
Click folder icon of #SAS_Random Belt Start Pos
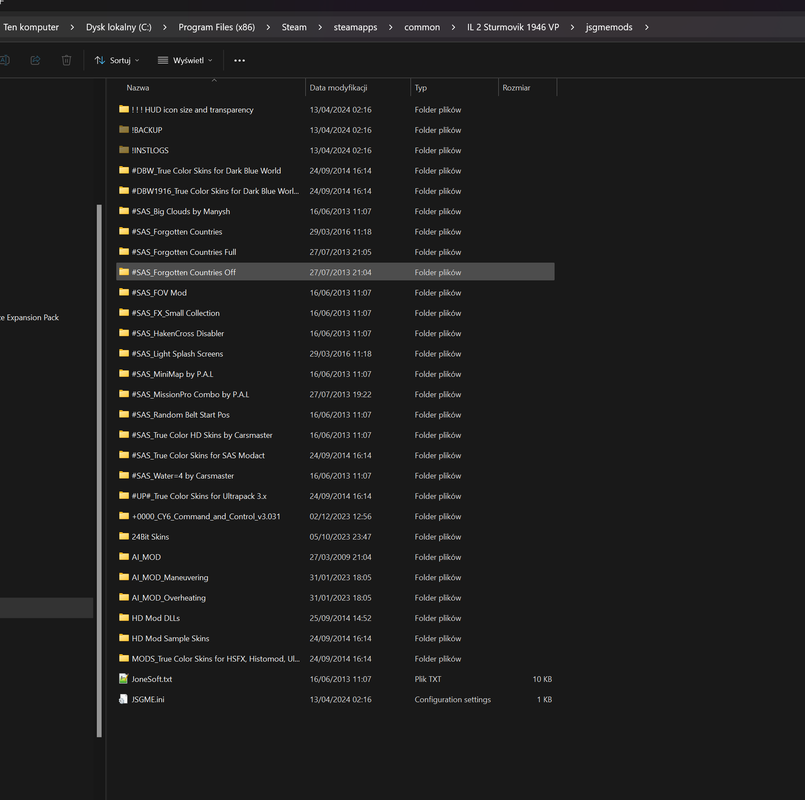[124, 414]
